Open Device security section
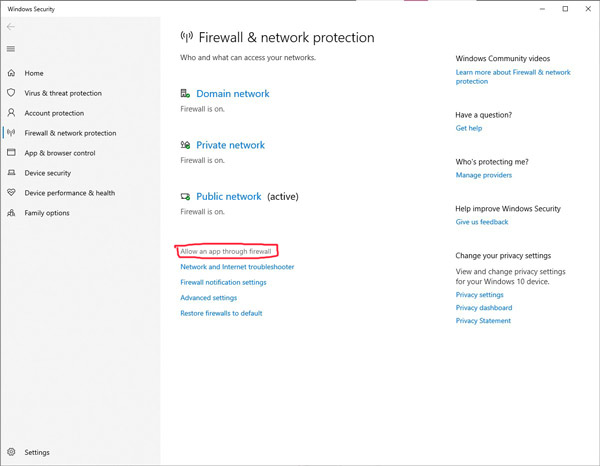The width and height of the screenshot is (600, 466). point(48,173)
